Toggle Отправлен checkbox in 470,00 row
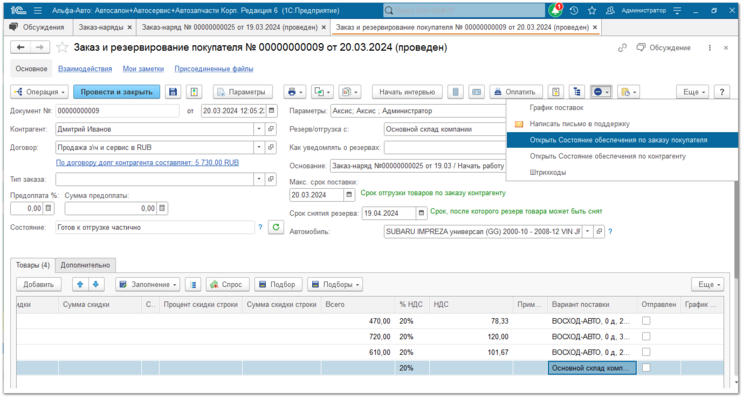This screenshot has width=743, height=398. click(646, 321)
